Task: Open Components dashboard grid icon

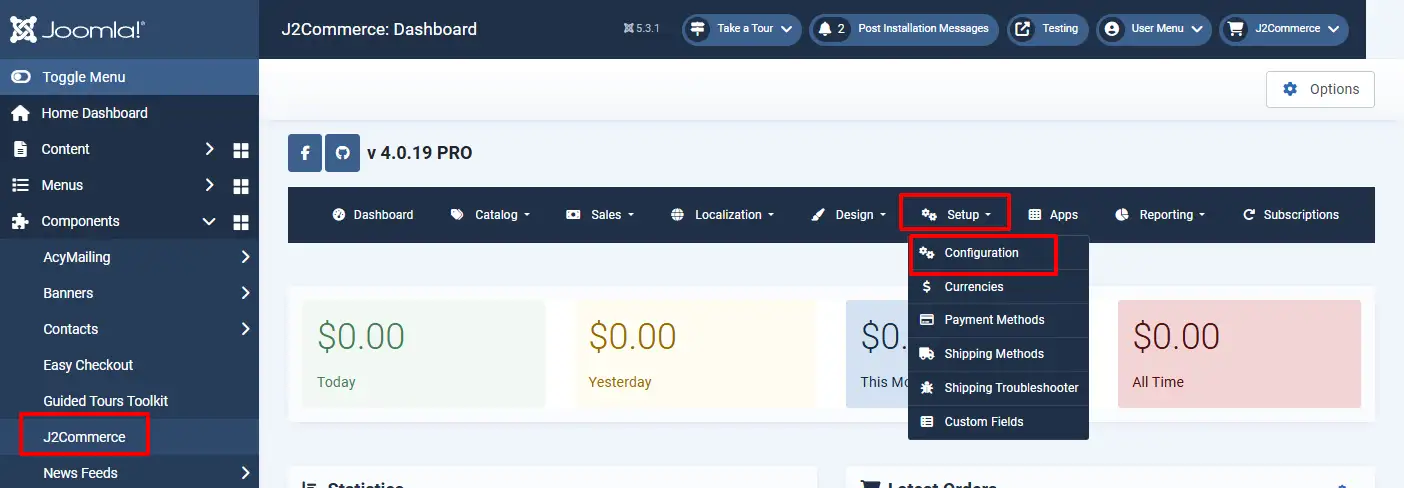Action: click(240, 222)
